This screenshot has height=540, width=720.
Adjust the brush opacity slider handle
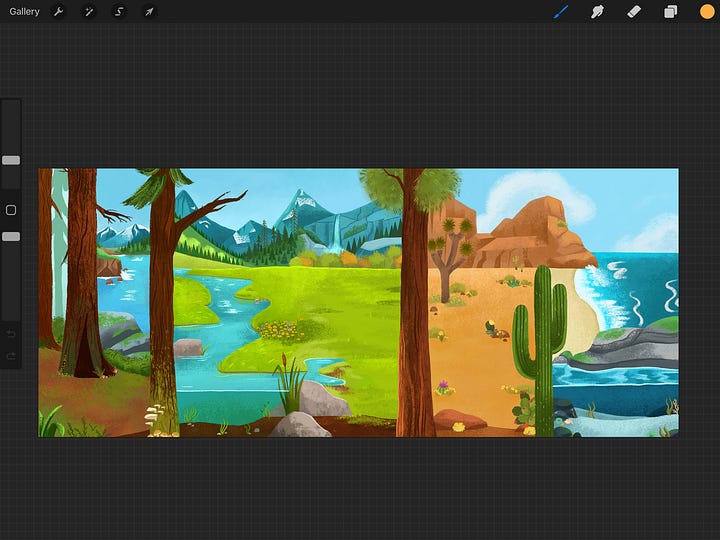pyautogui.click(x=11, y=236)
